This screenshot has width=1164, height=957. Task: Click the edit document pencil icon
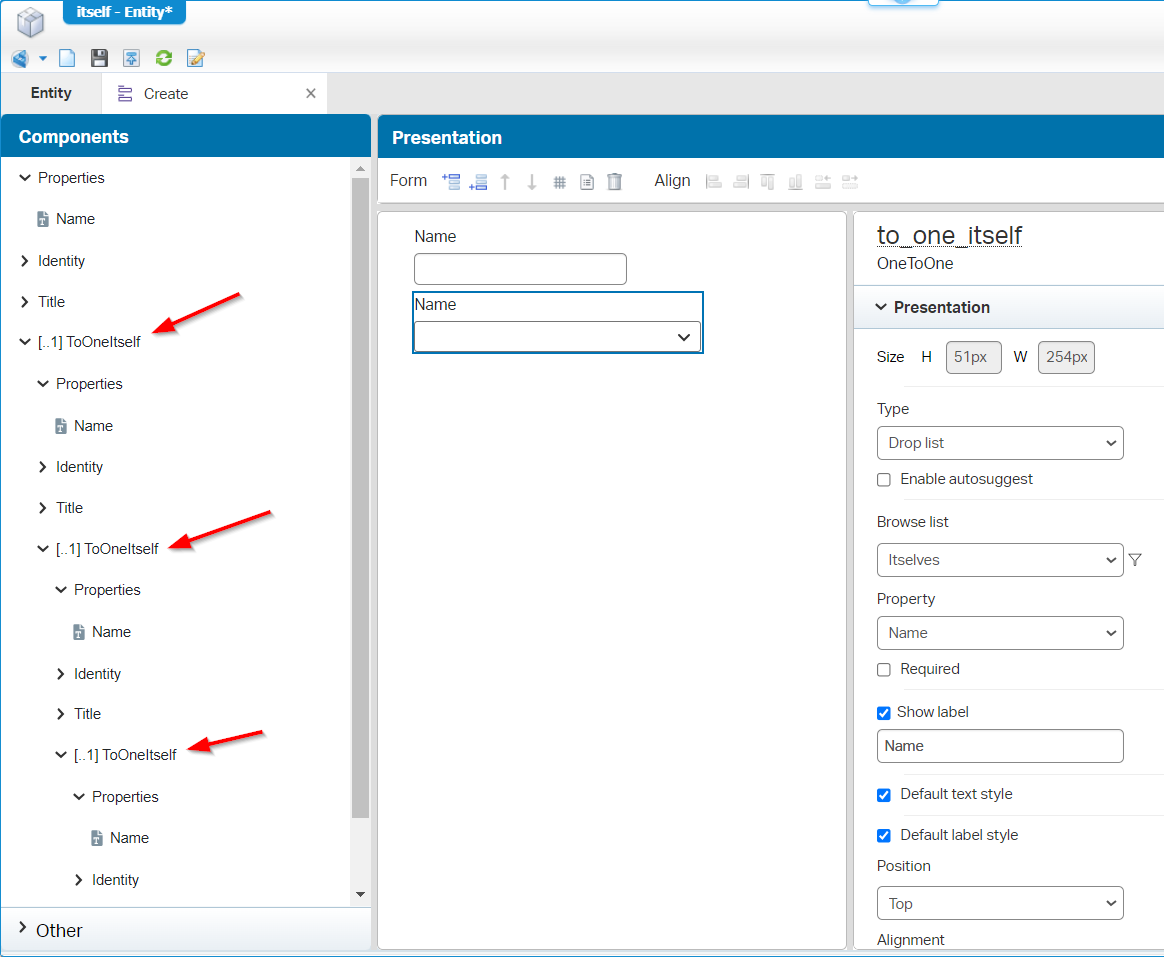(x=196, y=58)
